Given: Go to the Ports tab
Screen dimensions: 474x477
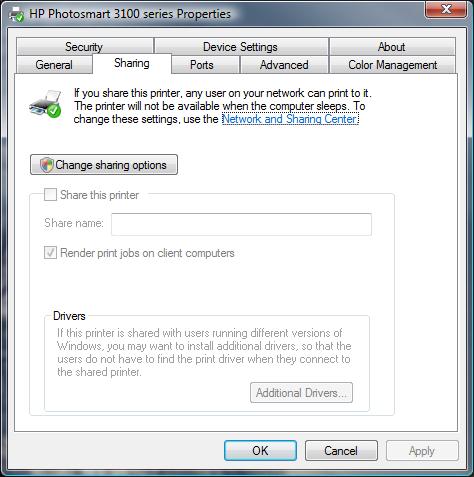Looking at the screenshot, I should point(202,64).
